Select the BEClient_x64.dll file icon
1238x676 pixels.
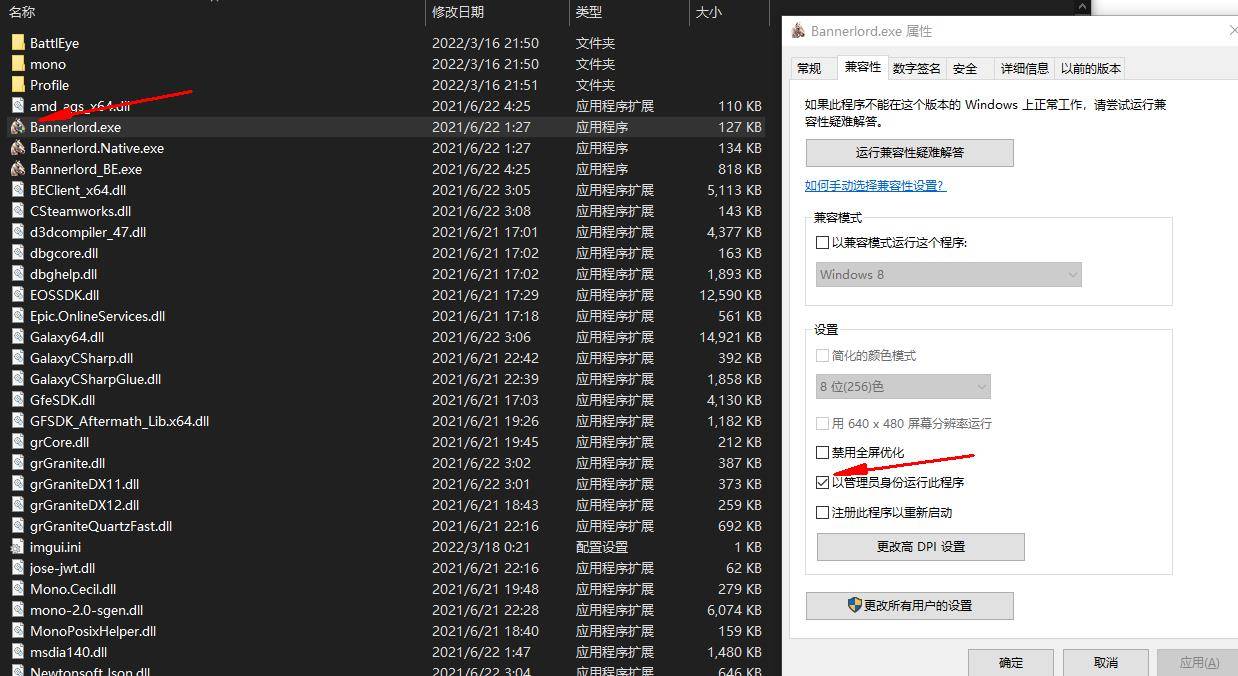[x=18, y=190]
